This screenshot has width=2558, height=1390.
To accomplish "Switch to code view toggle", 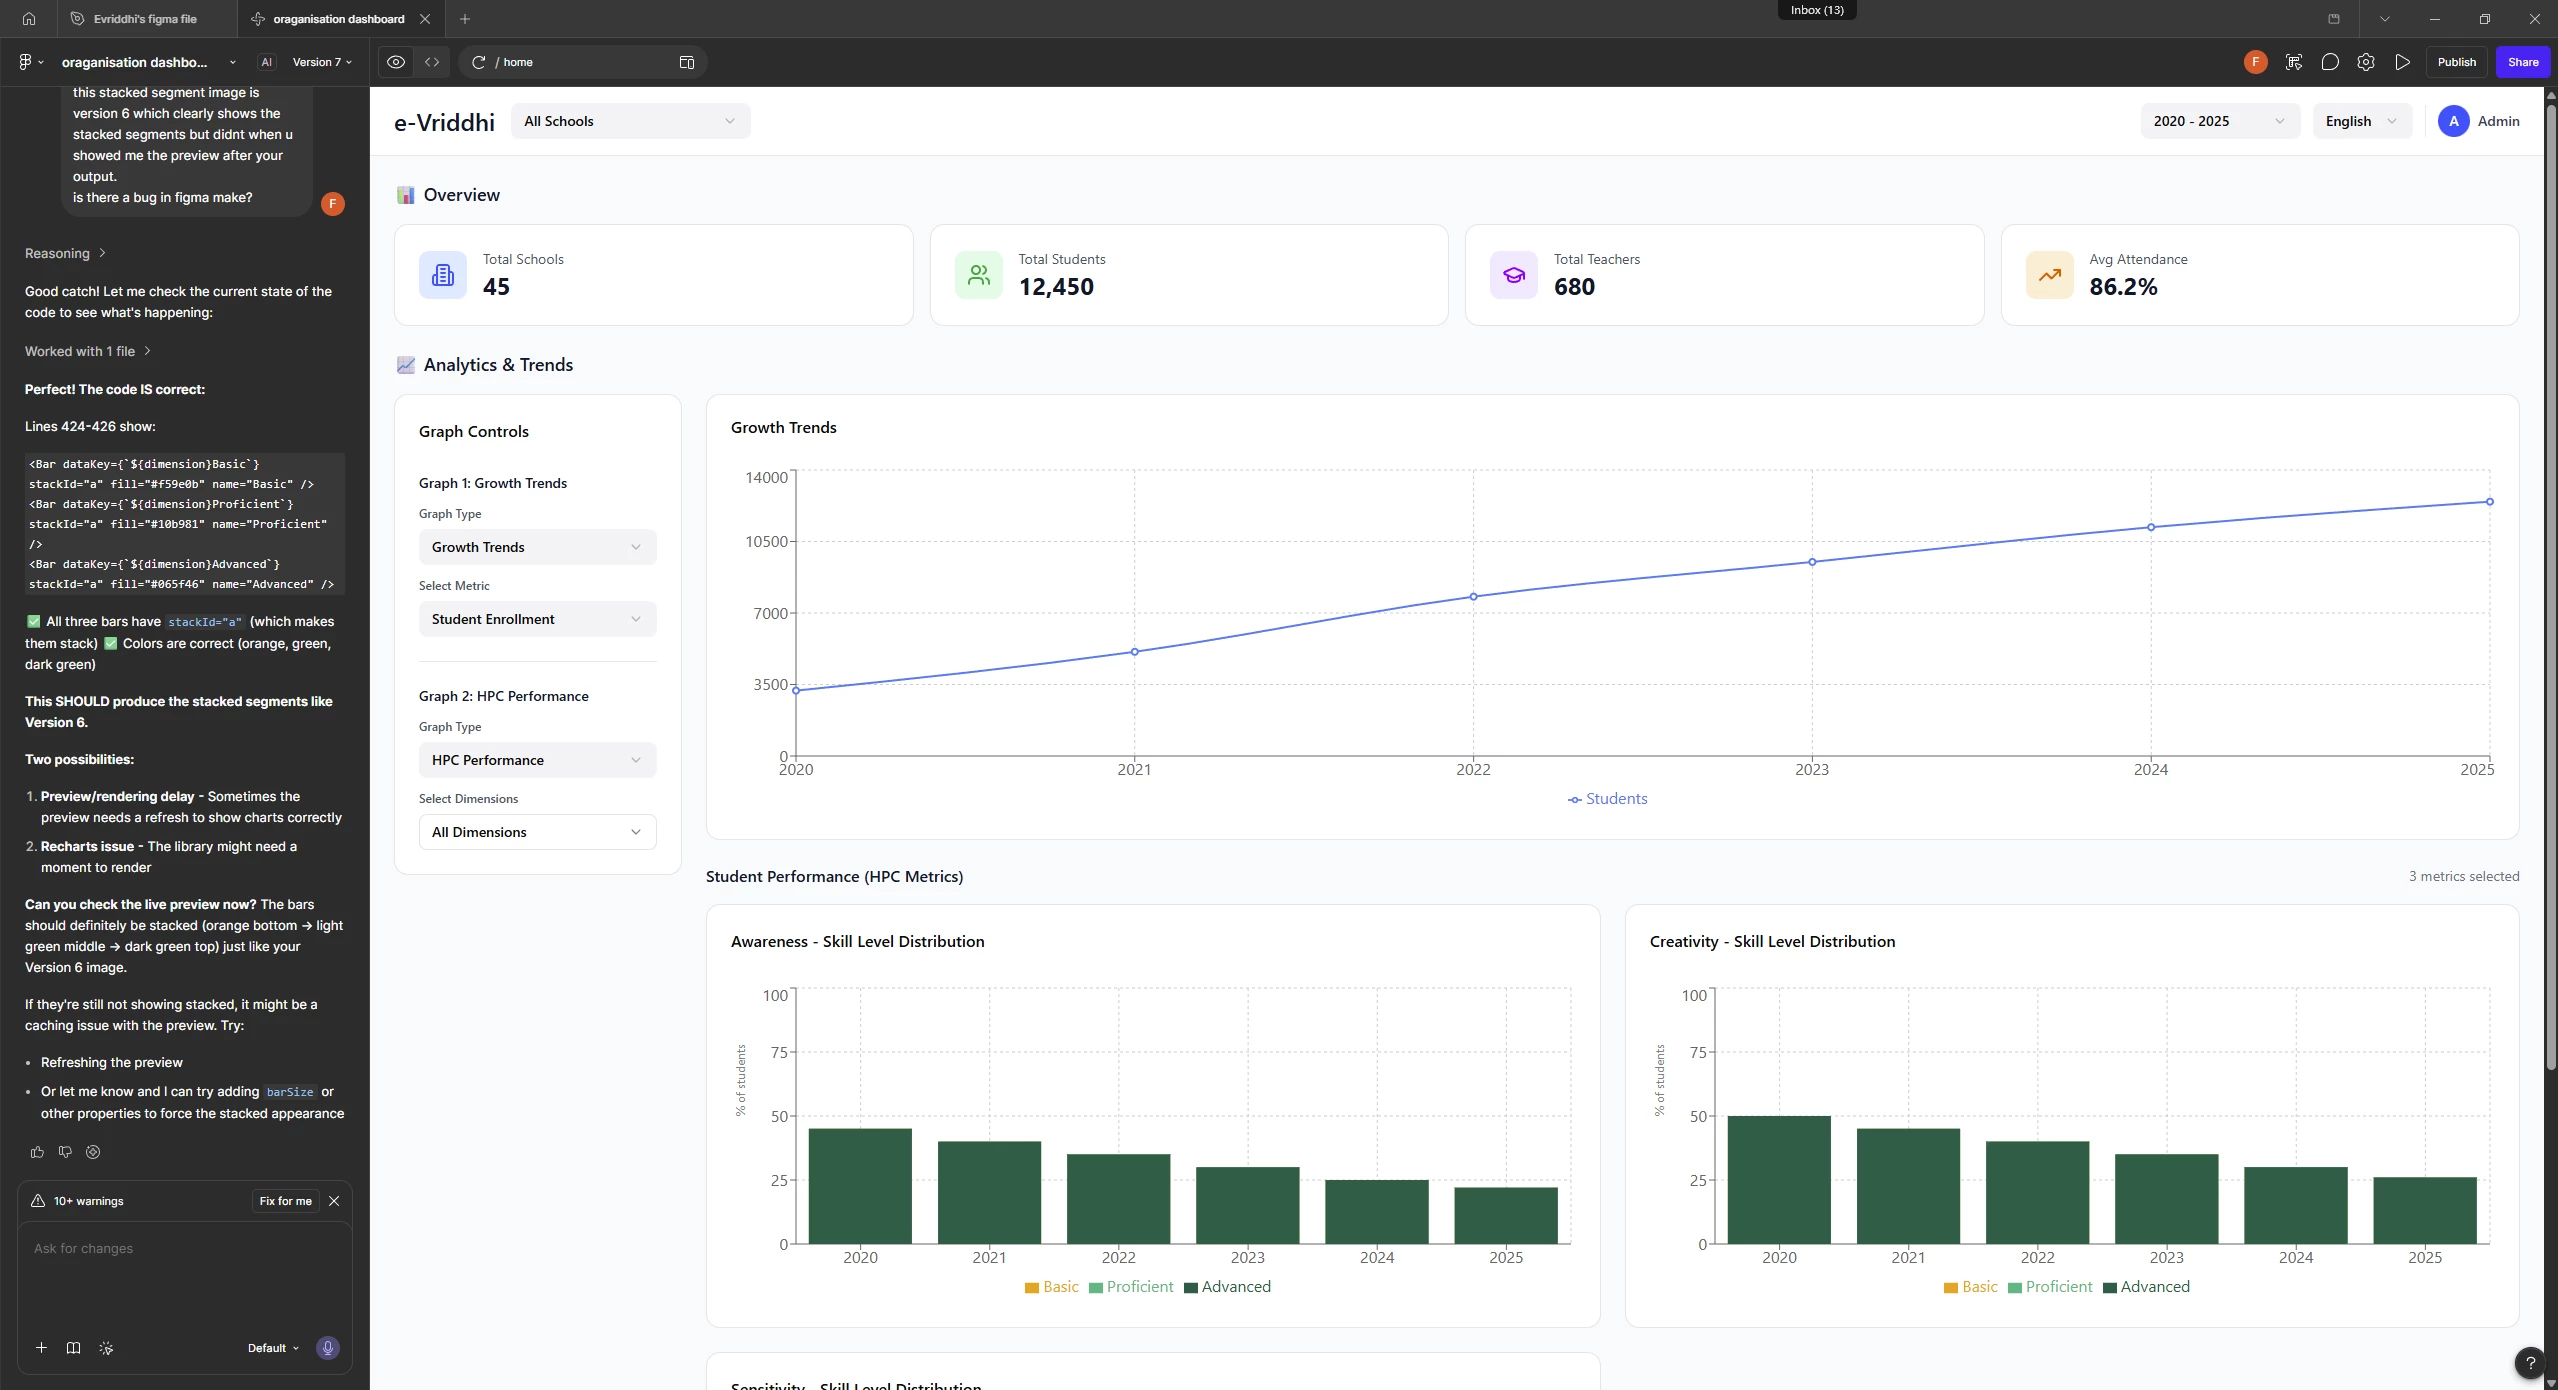I will [x=432, y=62].
